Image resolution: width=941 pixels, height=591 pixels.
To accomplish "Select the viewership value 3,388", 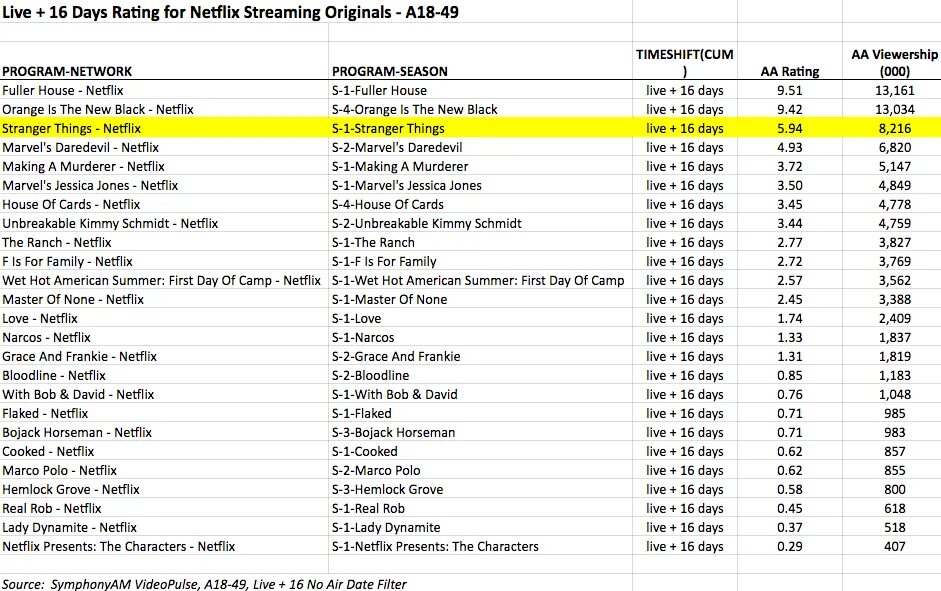I will tap(894, 299).
